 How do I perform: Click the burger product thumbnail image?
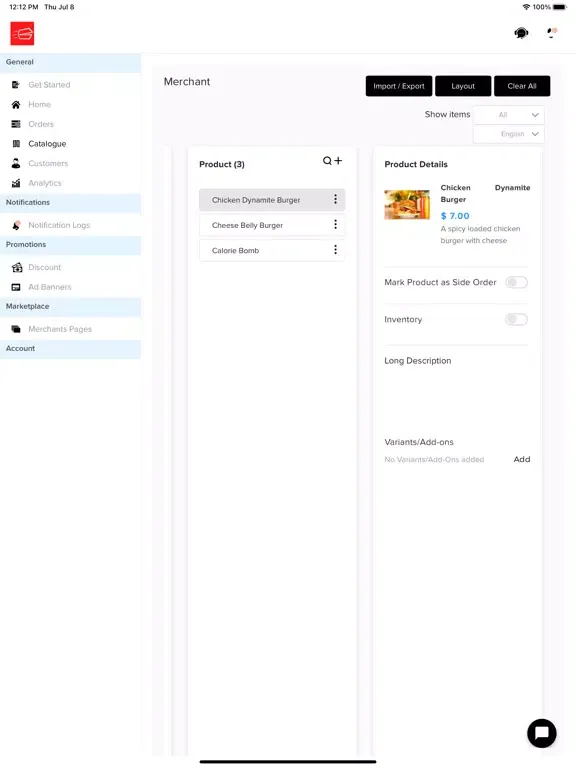pos(407,204)
